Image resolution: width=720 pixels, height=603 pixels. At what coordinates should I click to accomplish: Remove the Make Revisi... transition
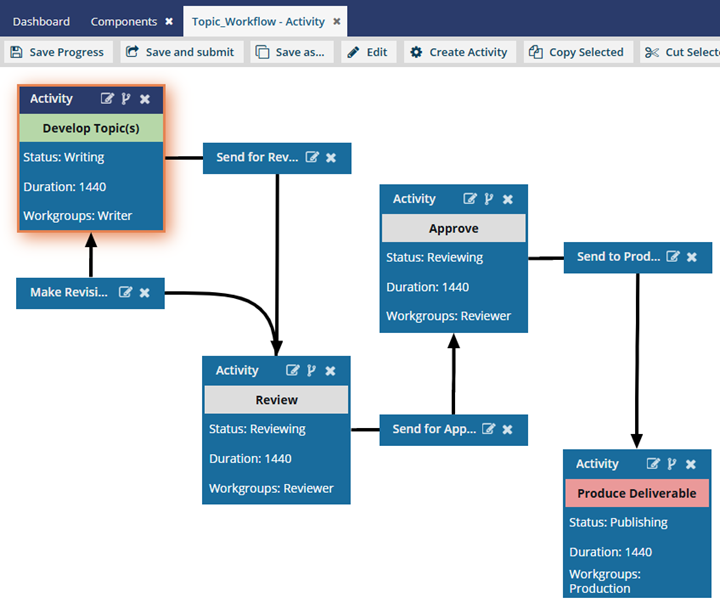[144, 292]
